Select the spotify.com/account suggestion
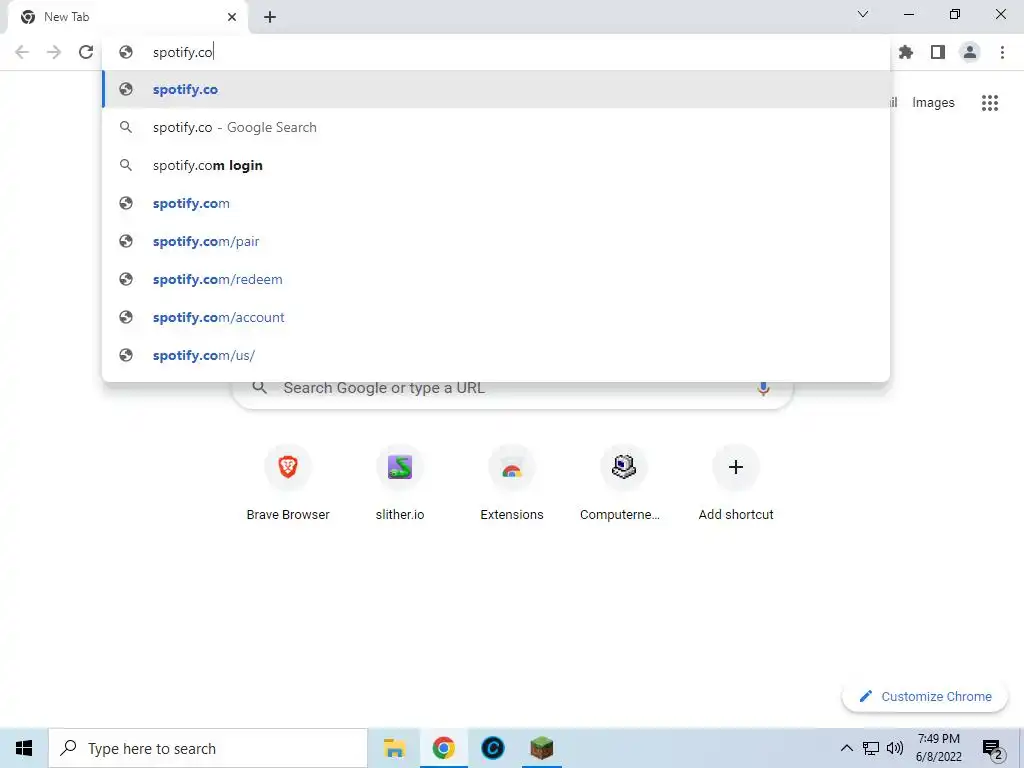The width and height of the screenshot is (1024, 768). 496,317
